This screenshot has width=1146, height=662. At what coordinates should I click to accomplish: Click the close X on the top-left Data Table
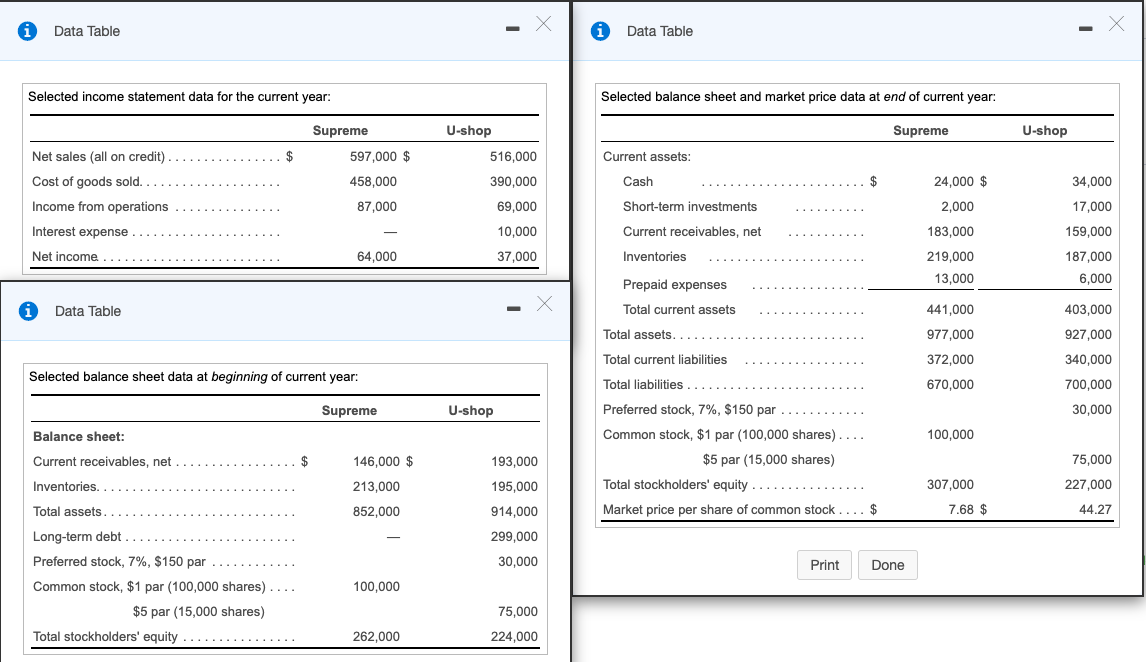pos(543,24)
